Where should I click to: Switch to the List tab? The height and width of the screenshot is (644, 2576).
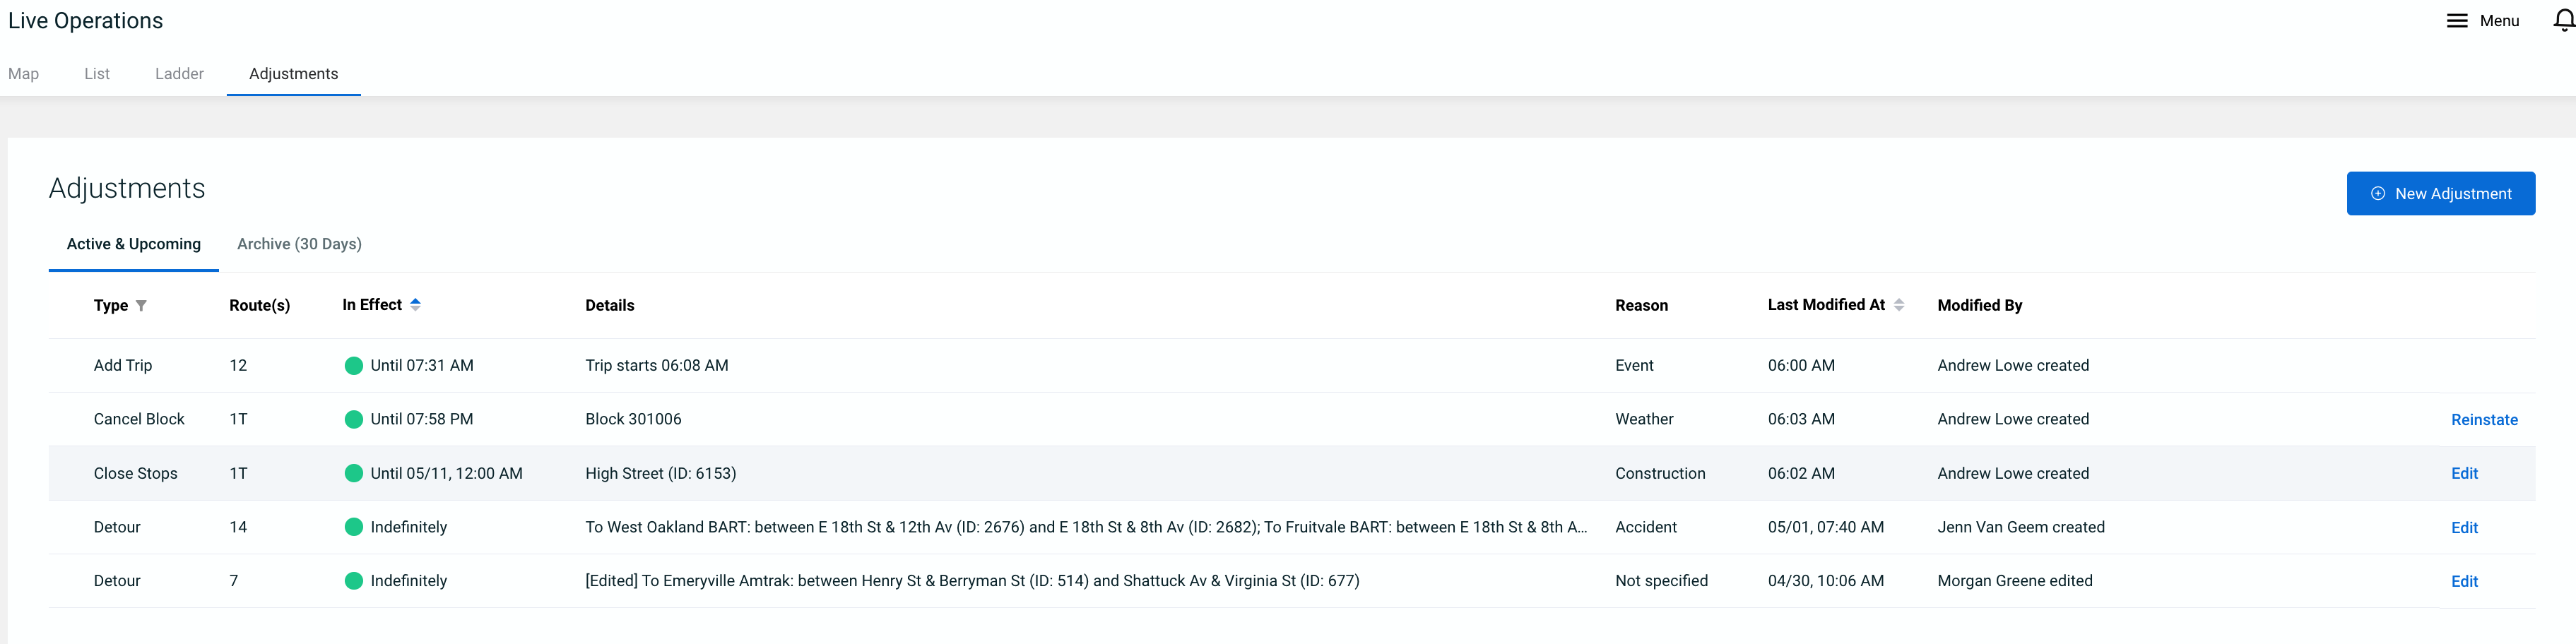point(97,74)
